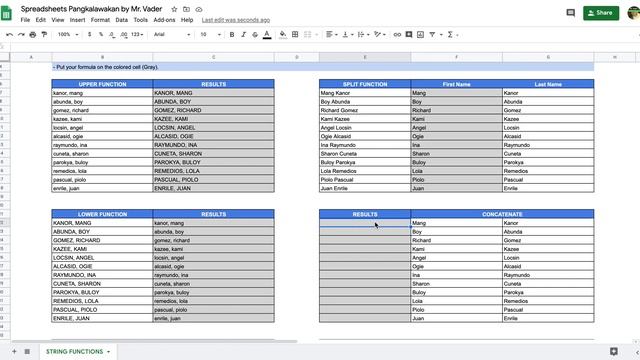The height and width of the screenshot is (360, 640).
Task: Open the all sheets list icon
Action: (27, 351)
